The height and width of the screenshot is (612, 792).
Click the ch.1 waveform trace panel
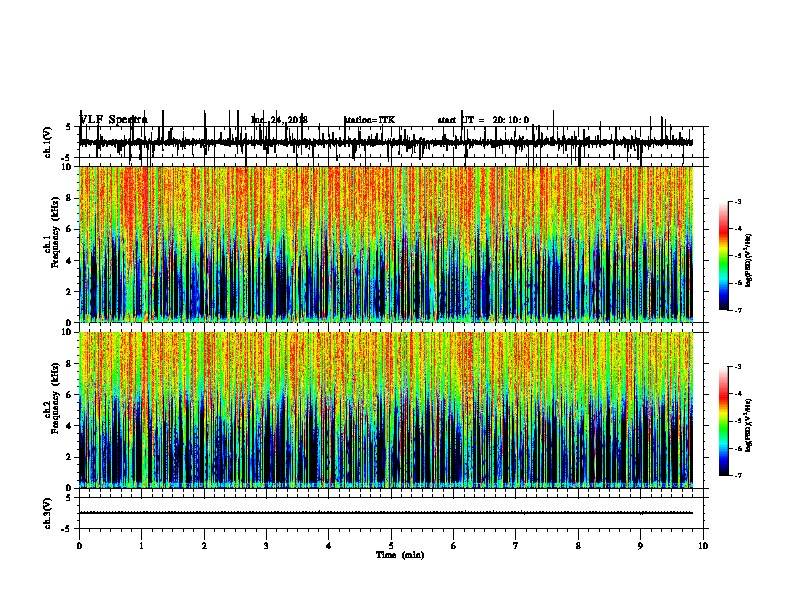point(391,142)
